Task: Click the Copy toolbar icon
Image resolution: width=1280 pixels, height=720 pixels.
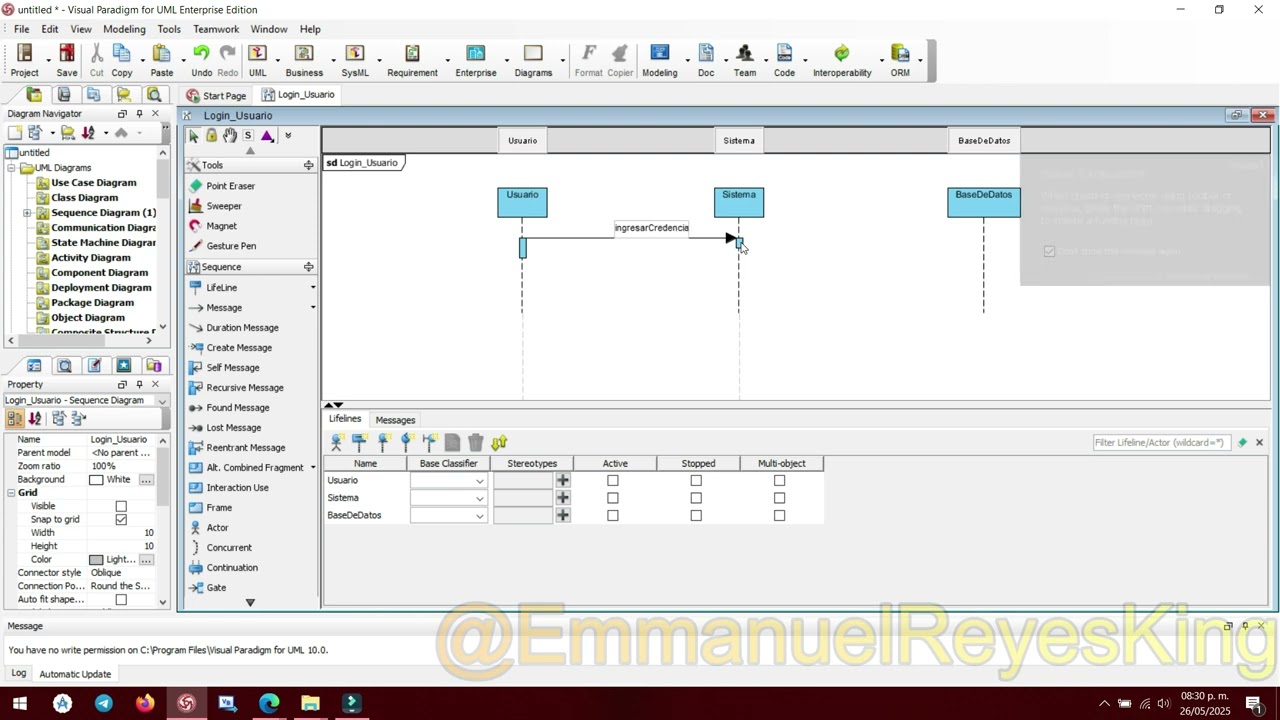Action: pyautogui.click(x=122, y=60)
